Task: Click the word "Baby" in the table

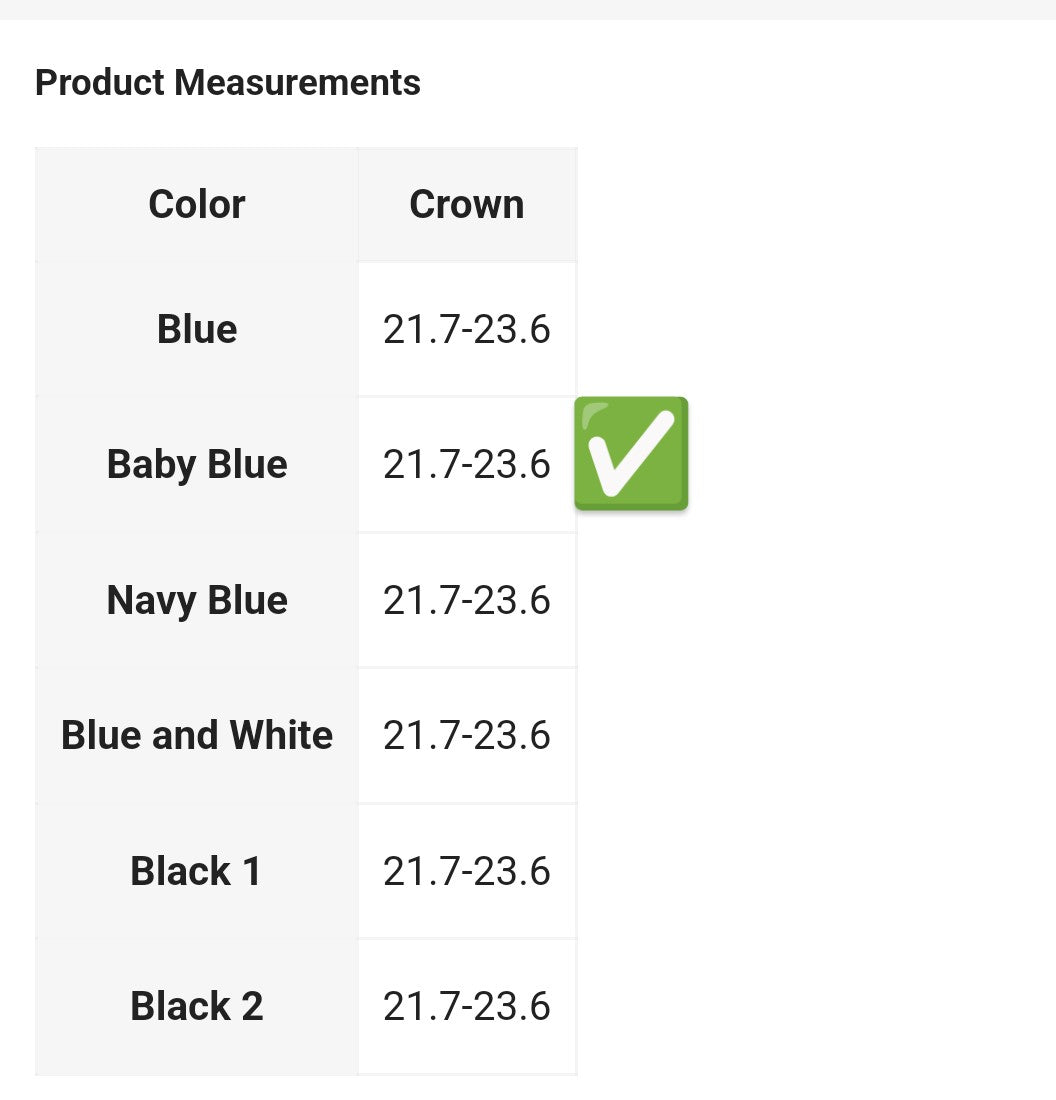Action: (151, 465)
